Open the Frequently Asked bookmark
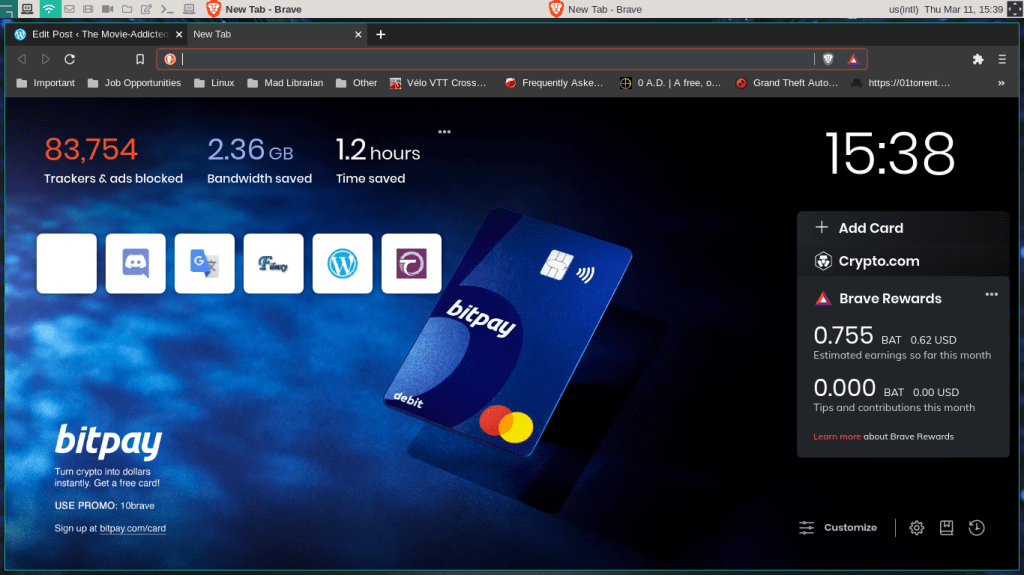Viewport: 1024px width, 575px height. click(x=554, y=83)
